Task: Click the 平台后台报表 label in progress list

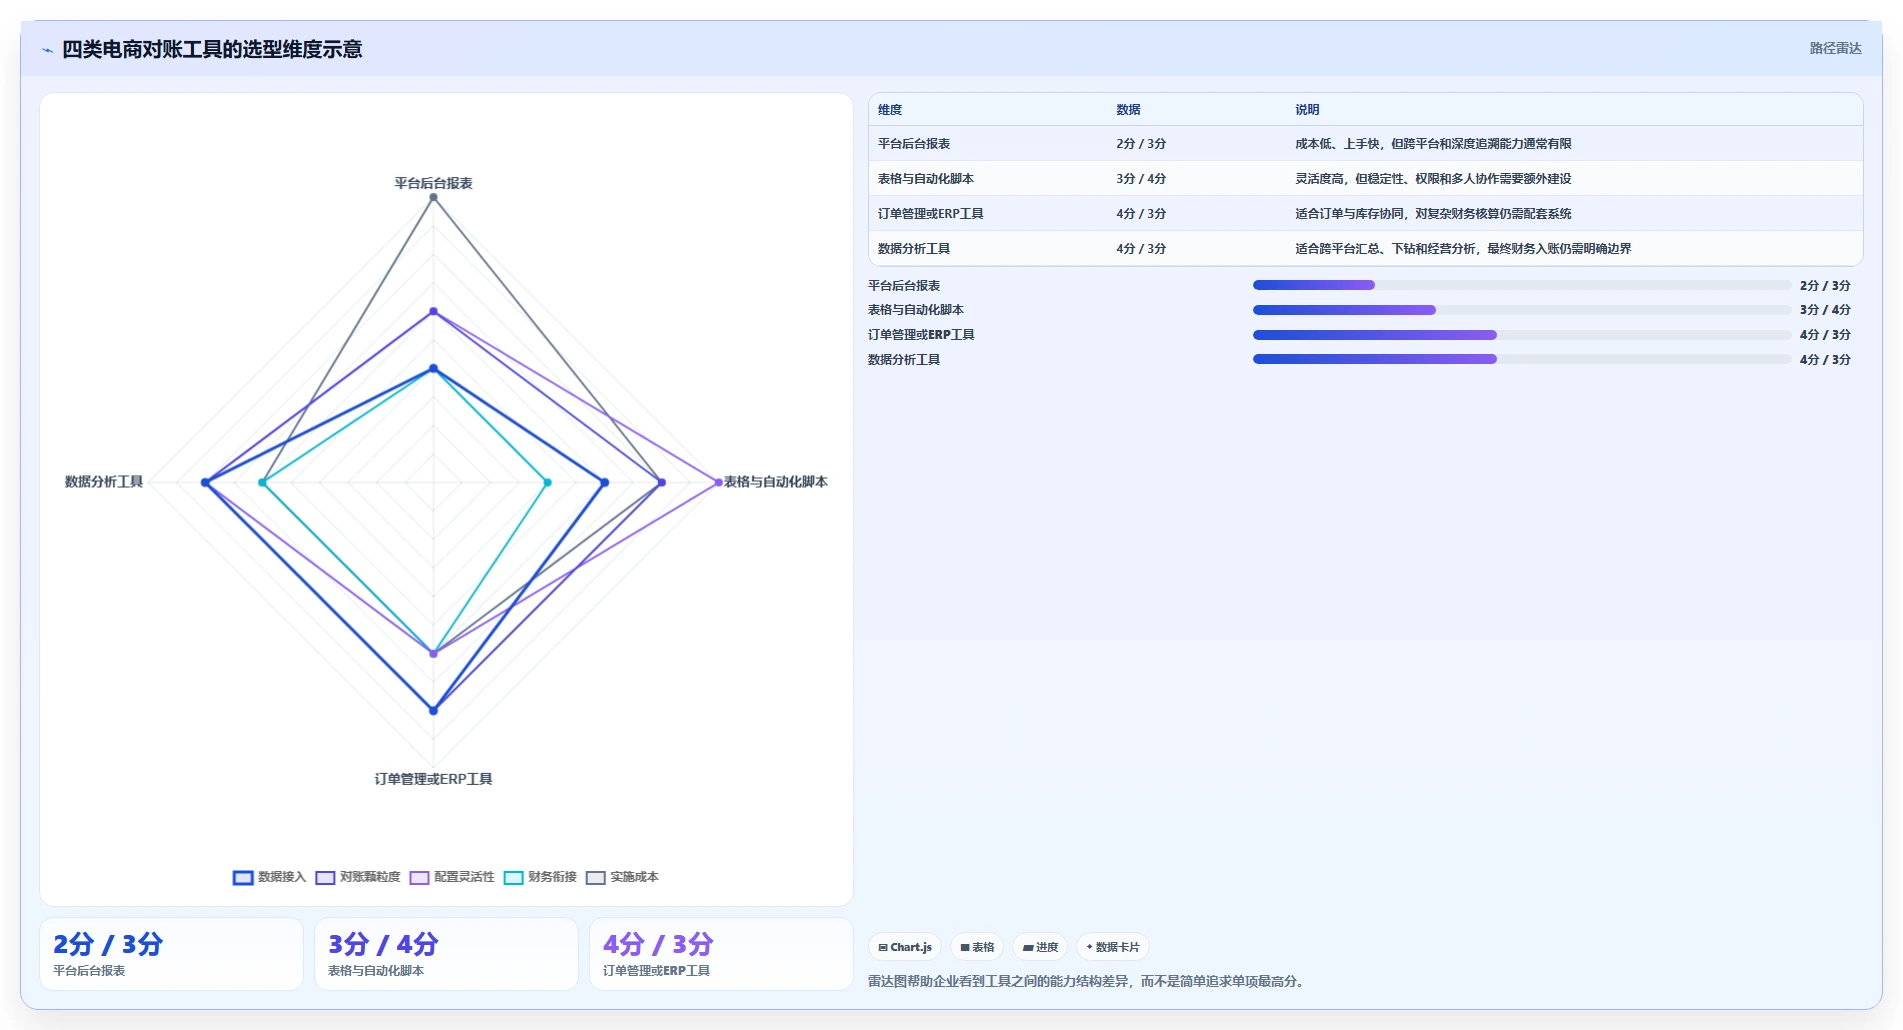Action: (904, 286)
